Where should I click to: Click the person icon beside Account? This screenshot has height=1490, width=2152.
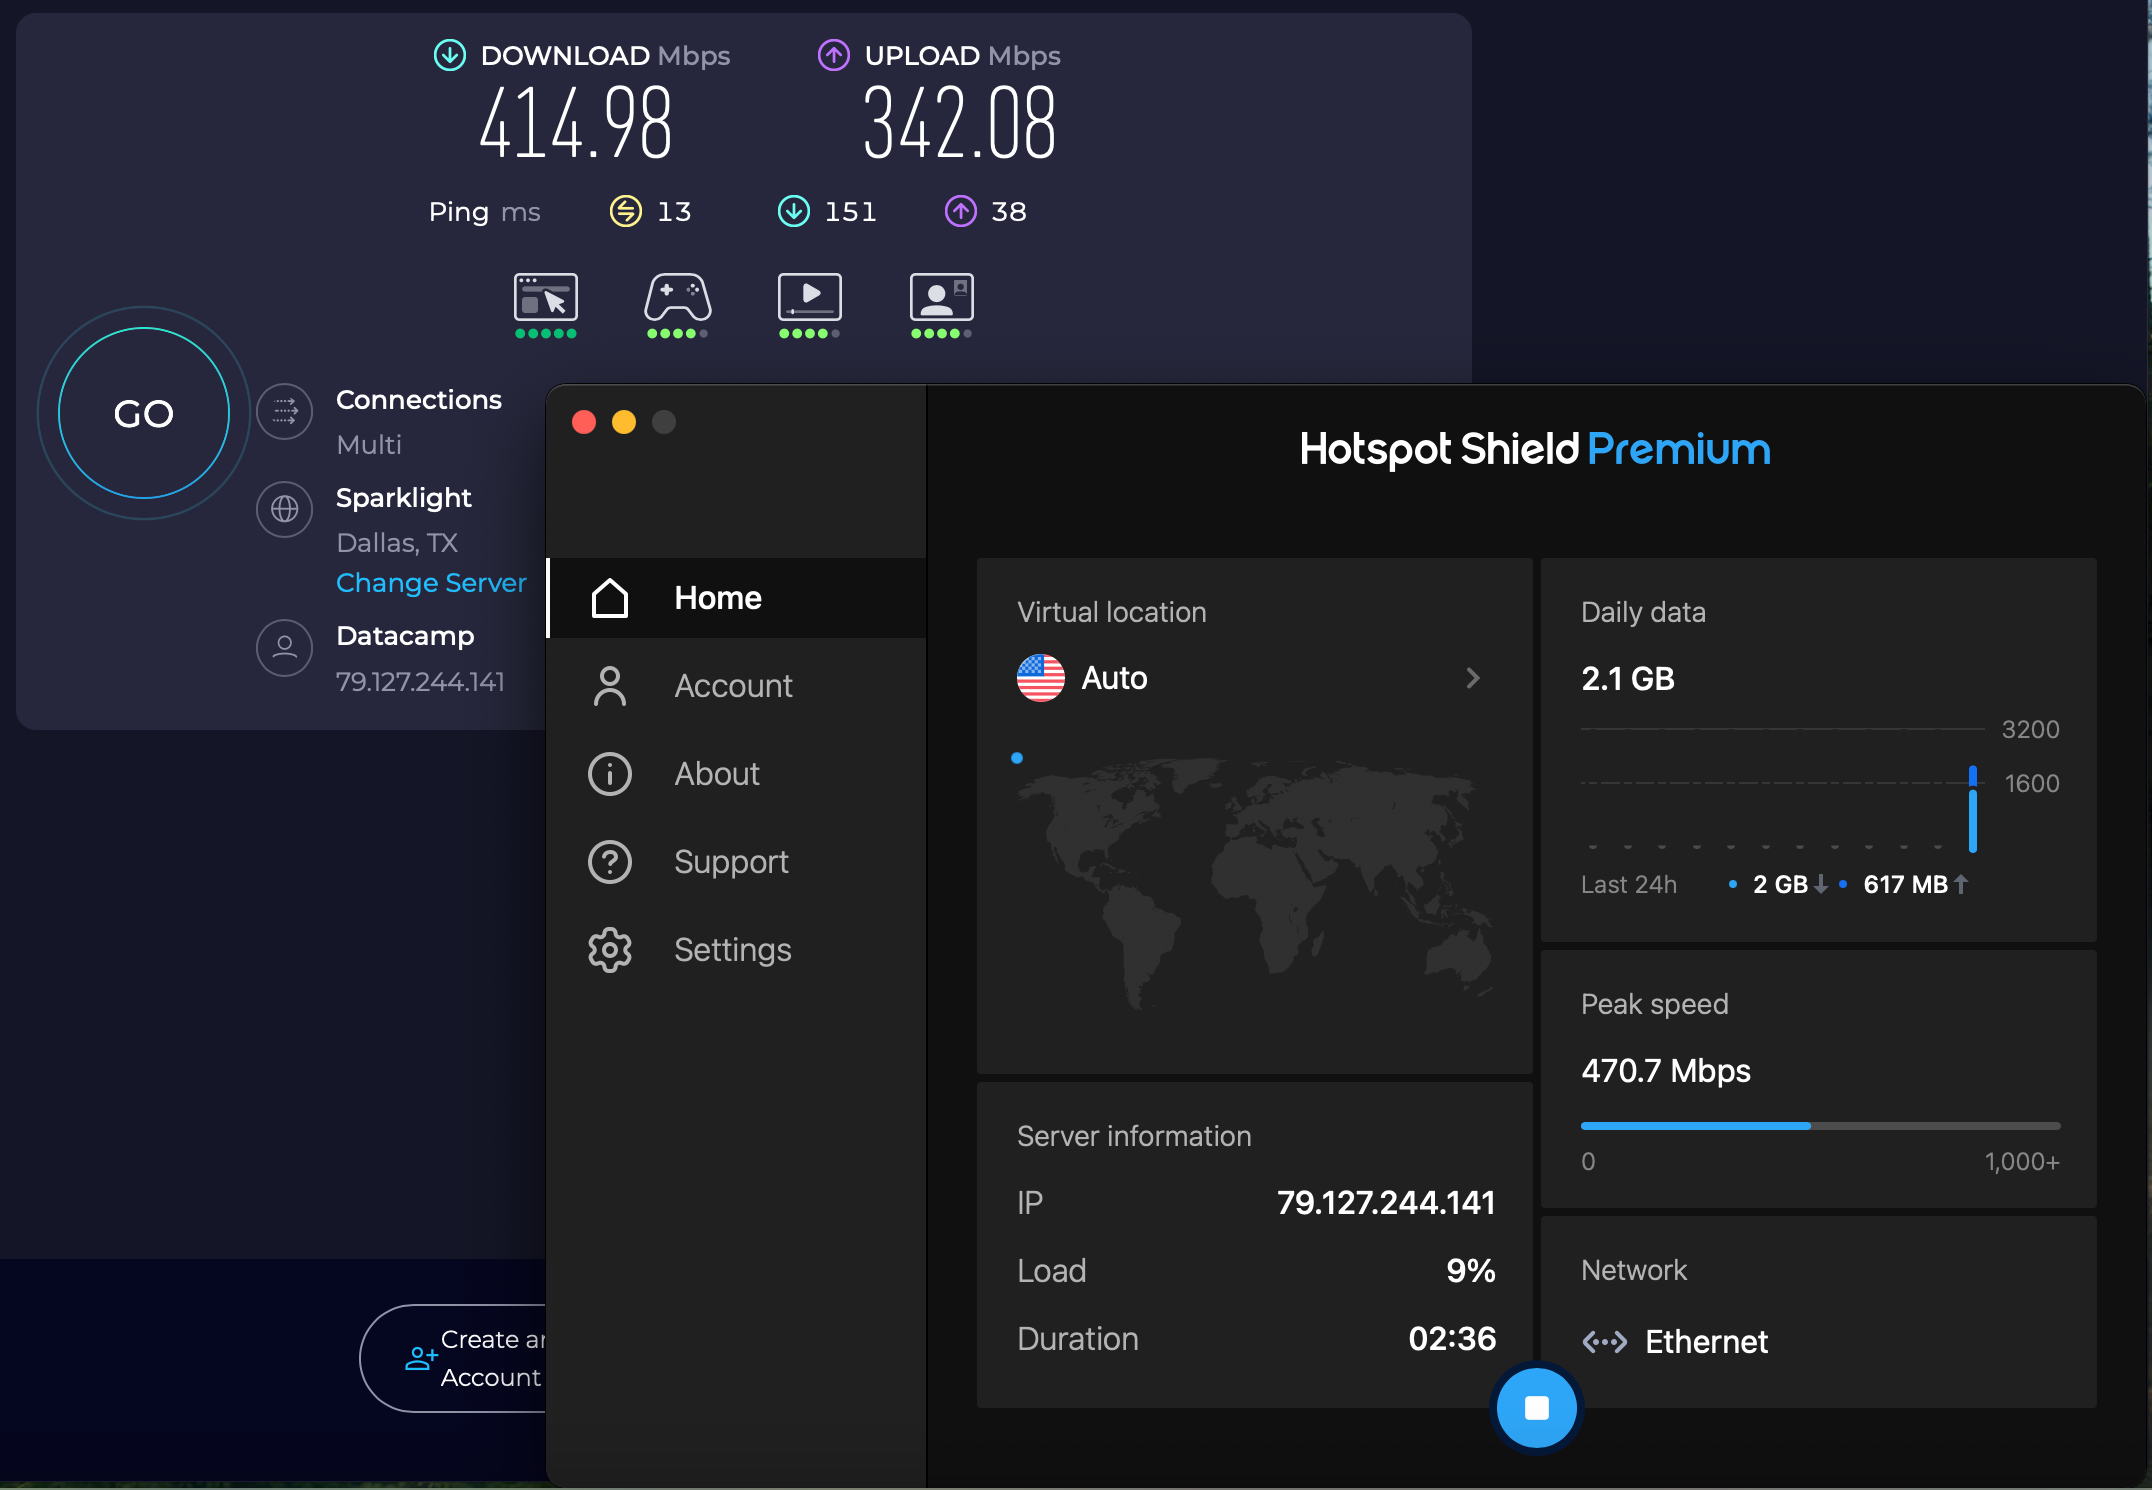click(610, 686)
